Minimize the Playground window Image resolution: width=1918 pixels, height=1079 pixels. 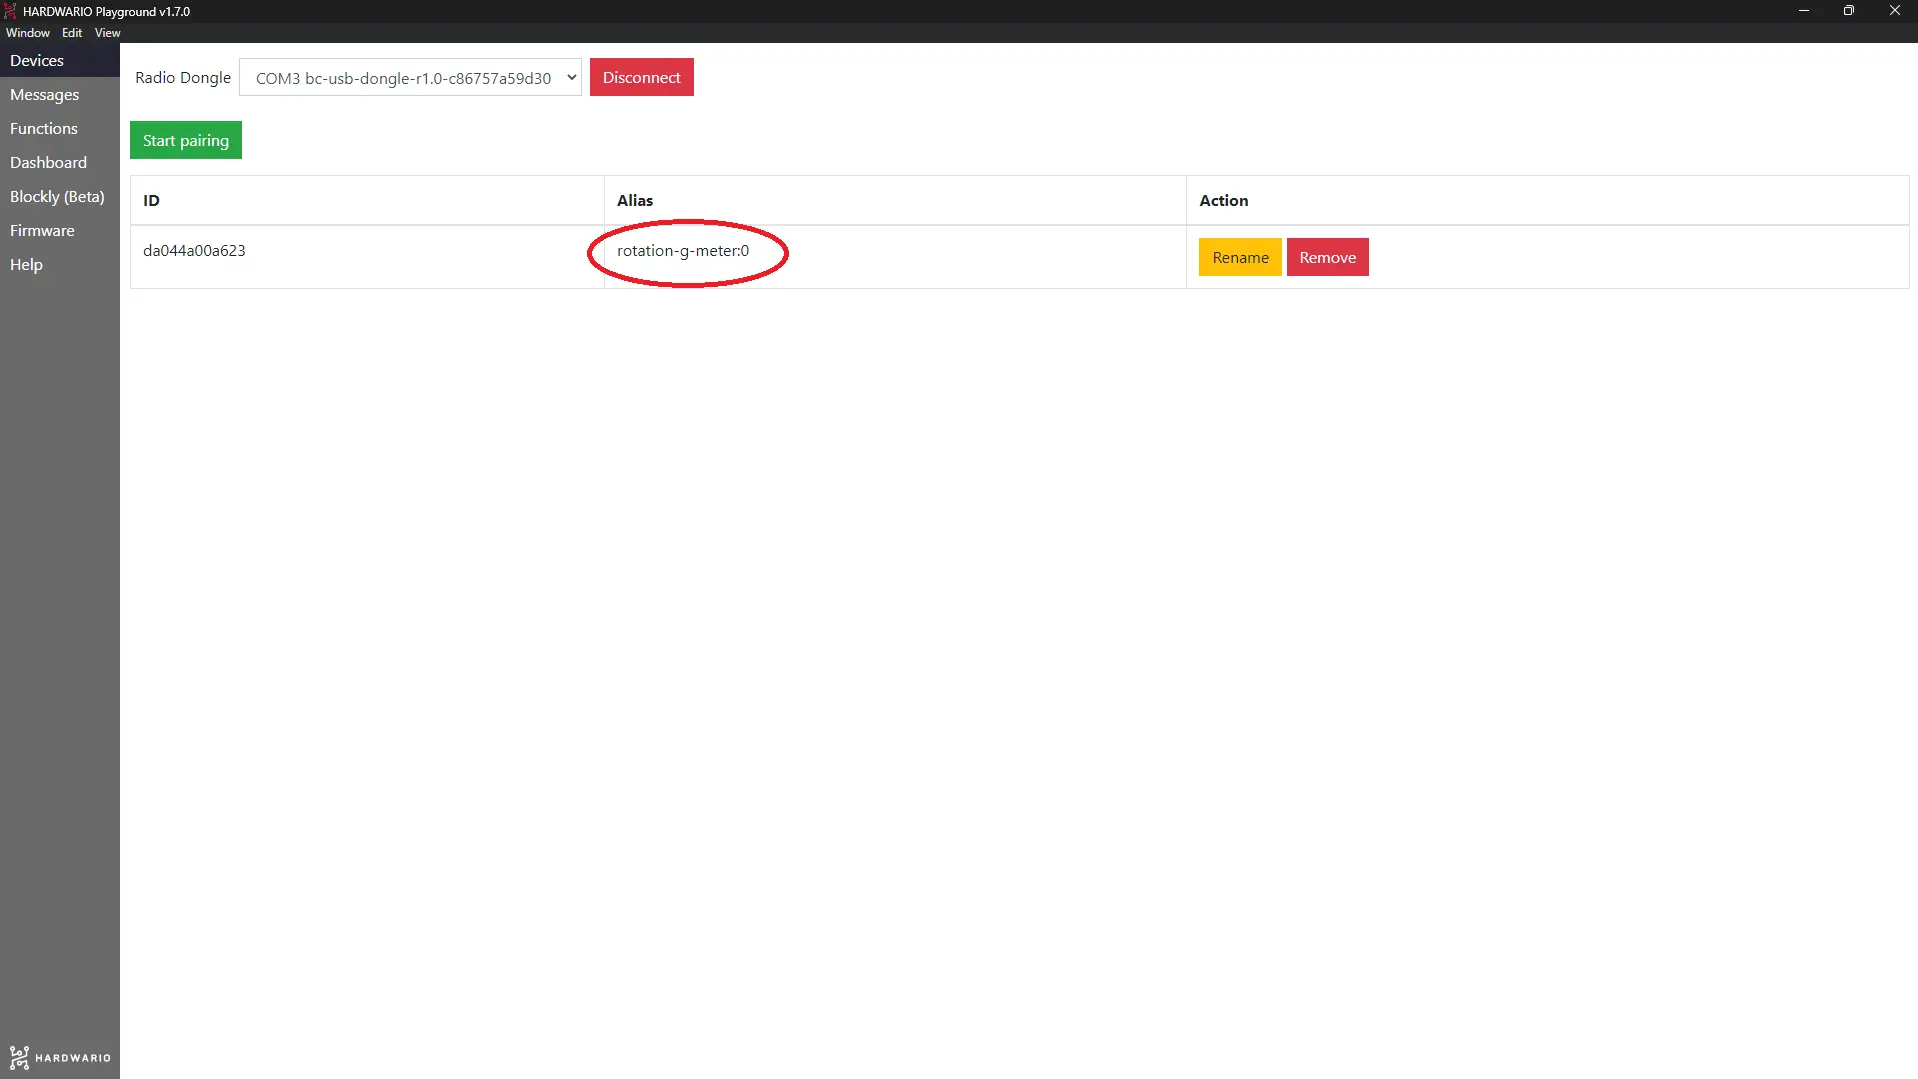click(1804, 11)
